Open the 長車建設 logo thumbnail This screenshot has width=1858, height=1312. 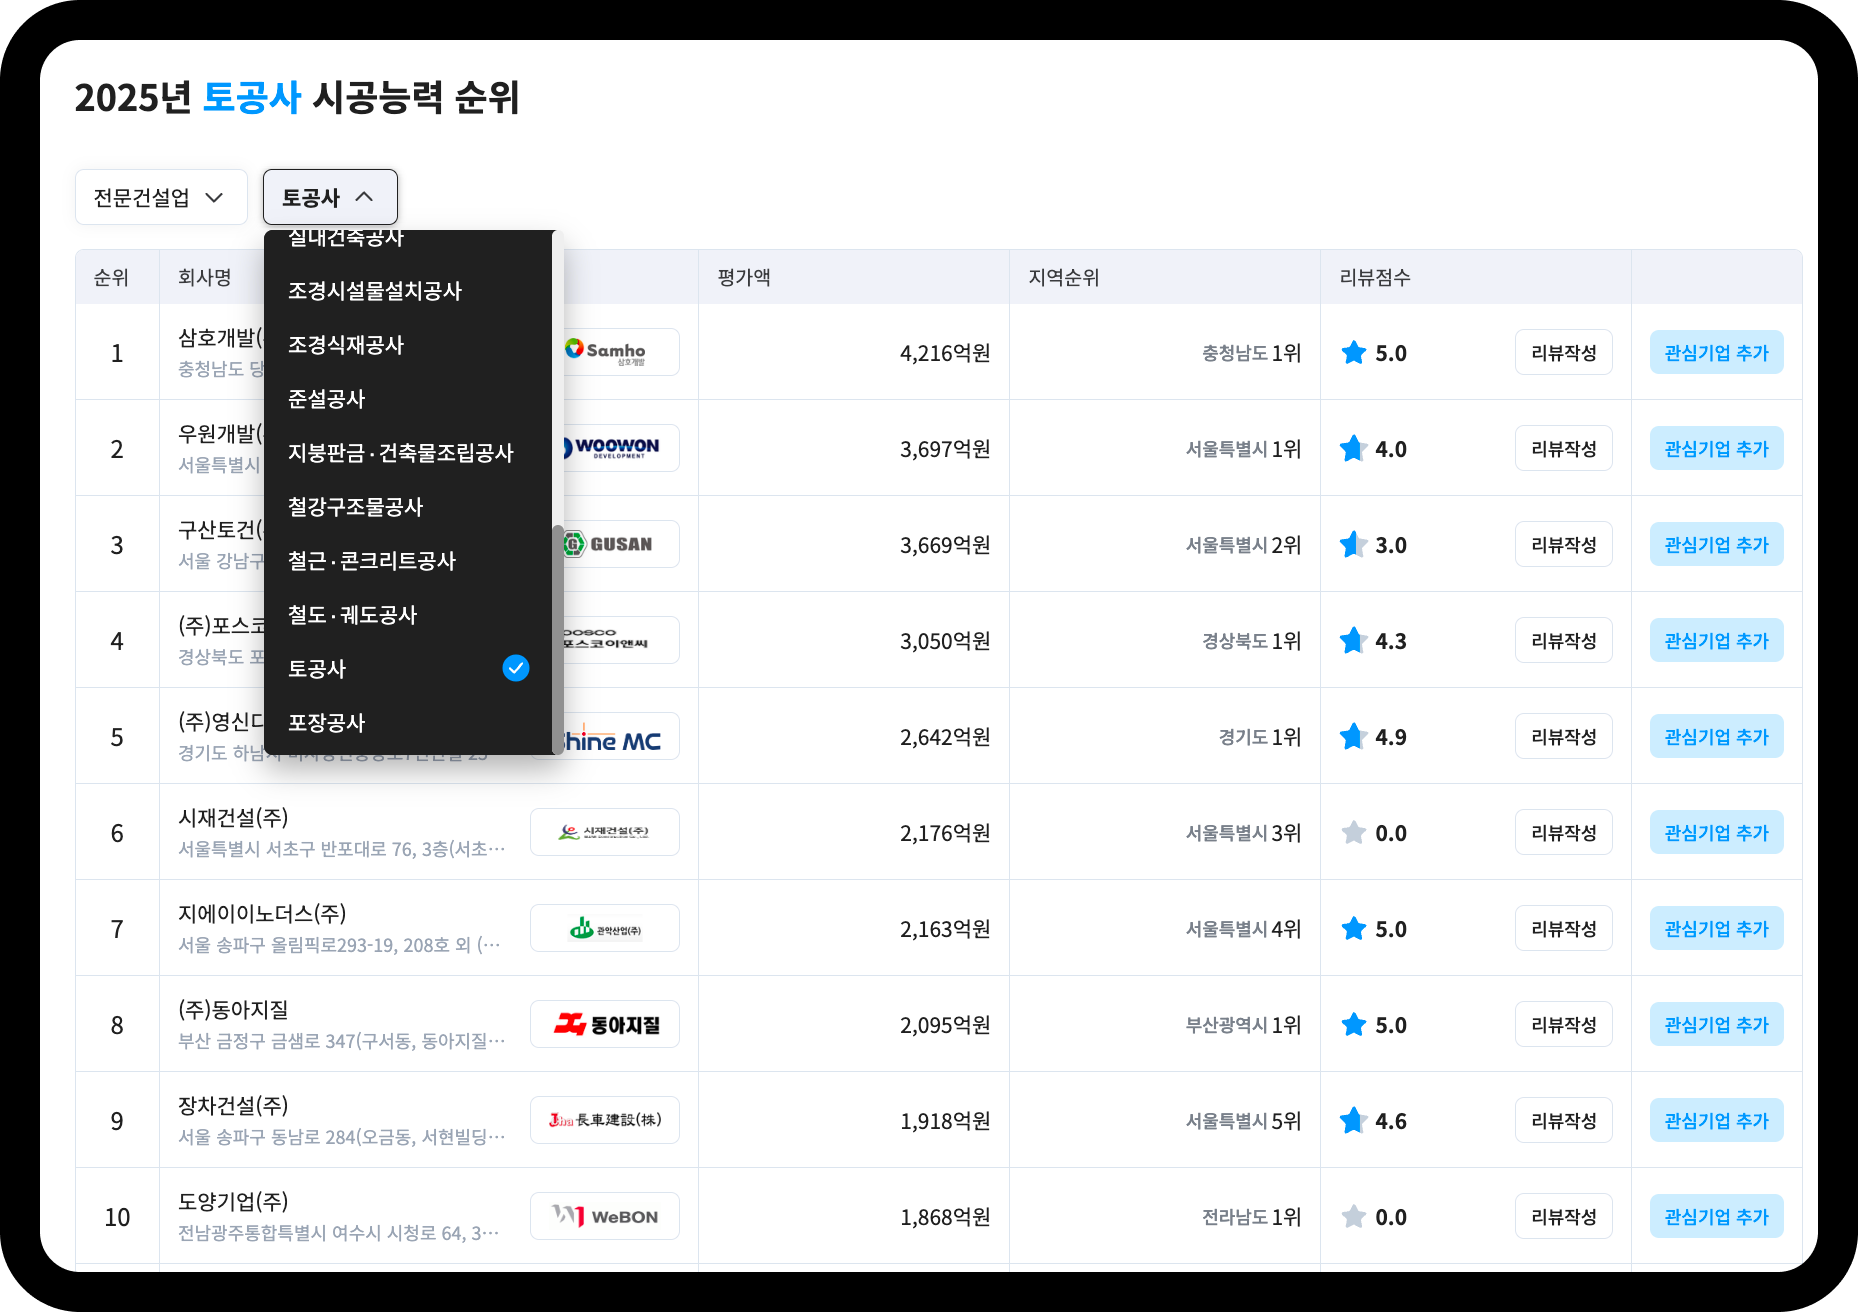tap(605, 1120)
